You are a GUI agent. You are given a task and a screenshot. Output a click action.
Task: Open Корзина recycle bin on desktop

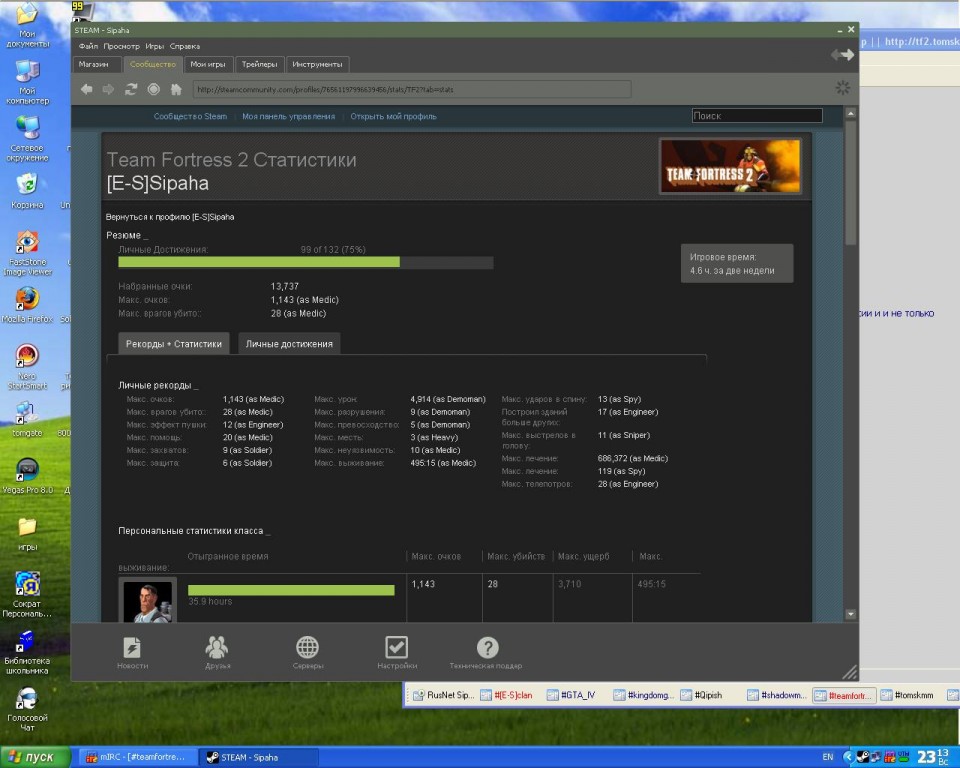pyautogui.click(x=27, y=192)
